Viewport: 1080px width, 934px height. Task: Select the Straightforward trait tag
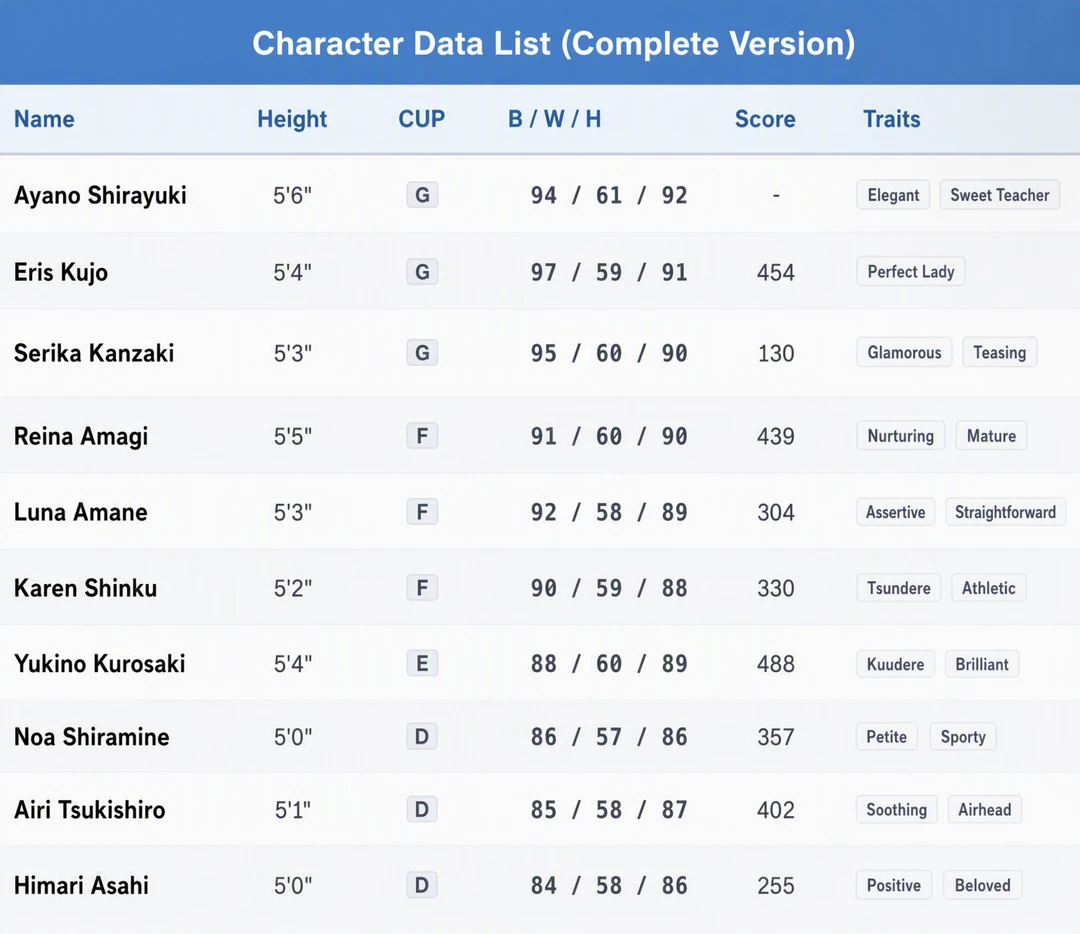point(1005,512)
